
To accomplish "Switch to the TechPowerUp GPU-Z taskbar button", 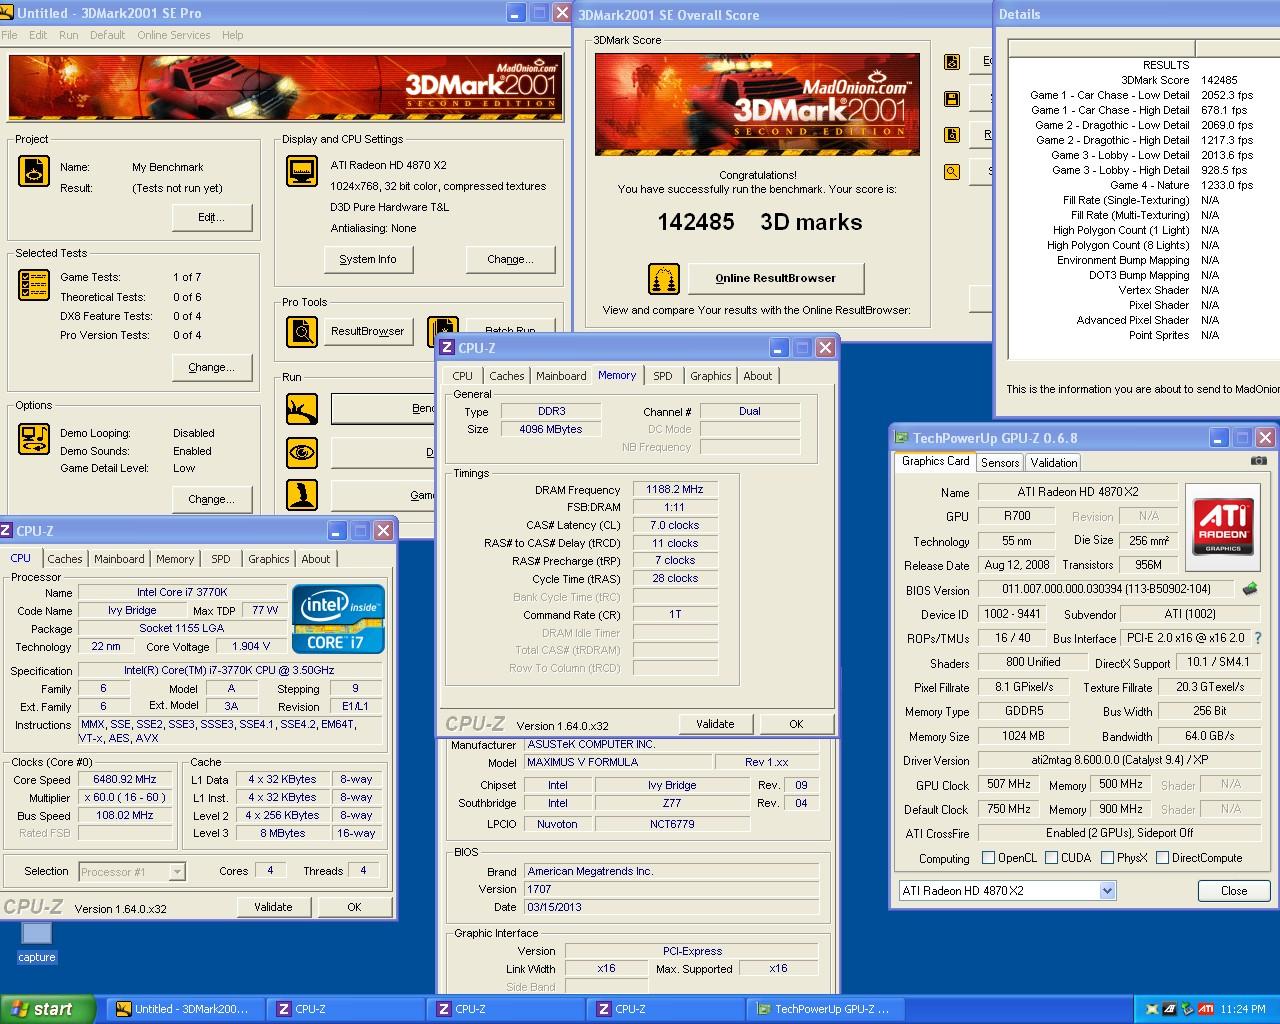I will coord(826,1009).
